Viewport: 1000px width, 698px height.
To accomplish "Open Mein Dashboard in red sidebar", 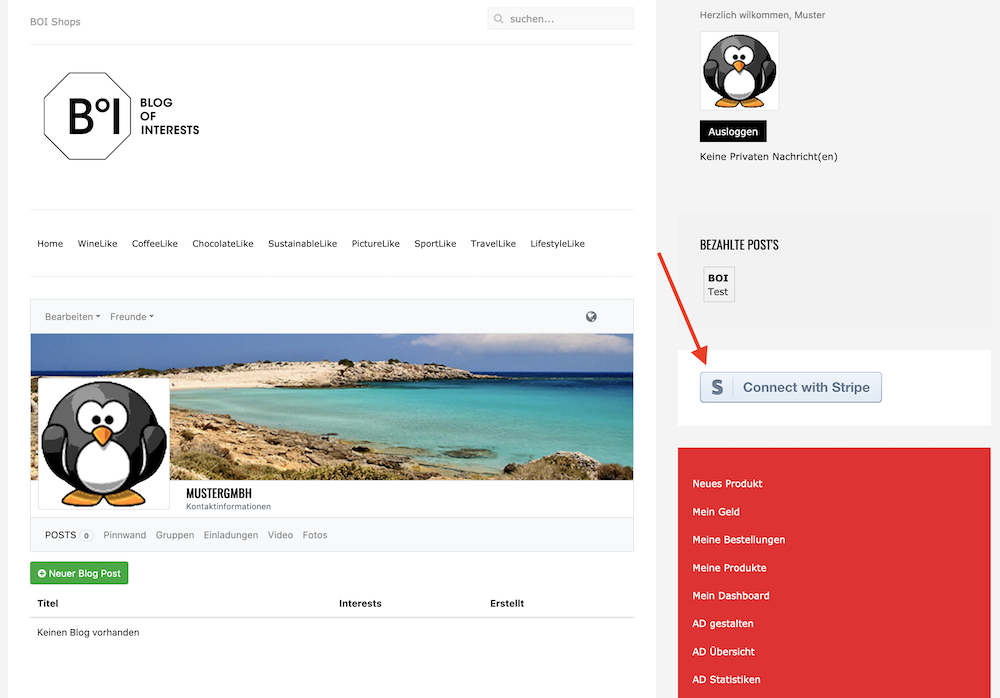I will [x=730, y=596].
